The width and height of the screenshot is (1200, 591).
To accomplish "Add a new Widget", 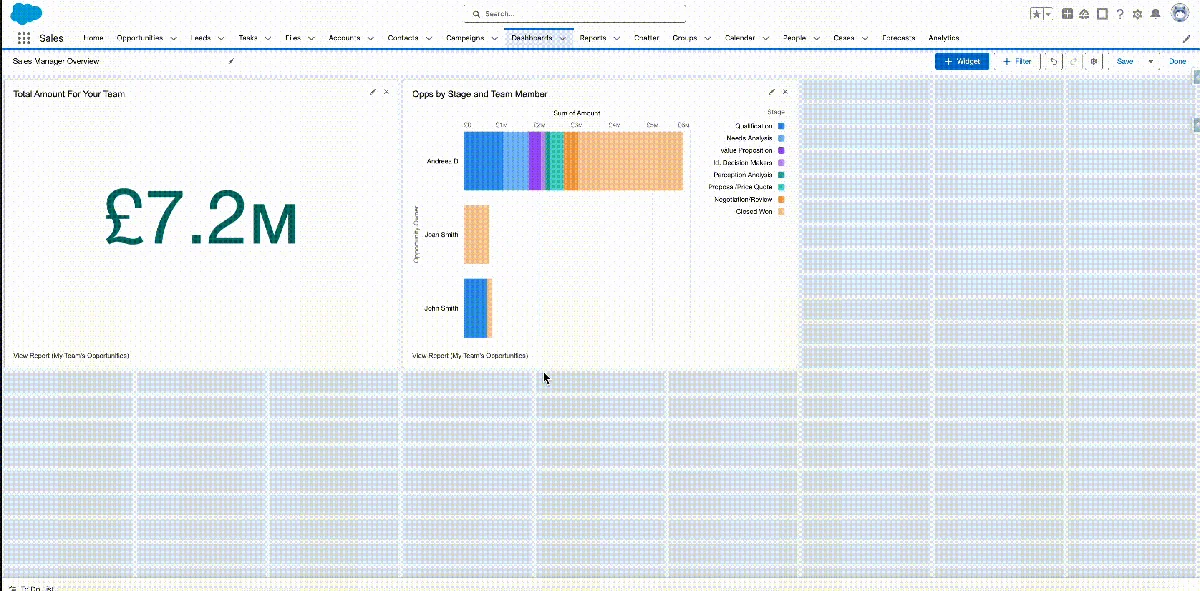I will (x=962, y=61).
